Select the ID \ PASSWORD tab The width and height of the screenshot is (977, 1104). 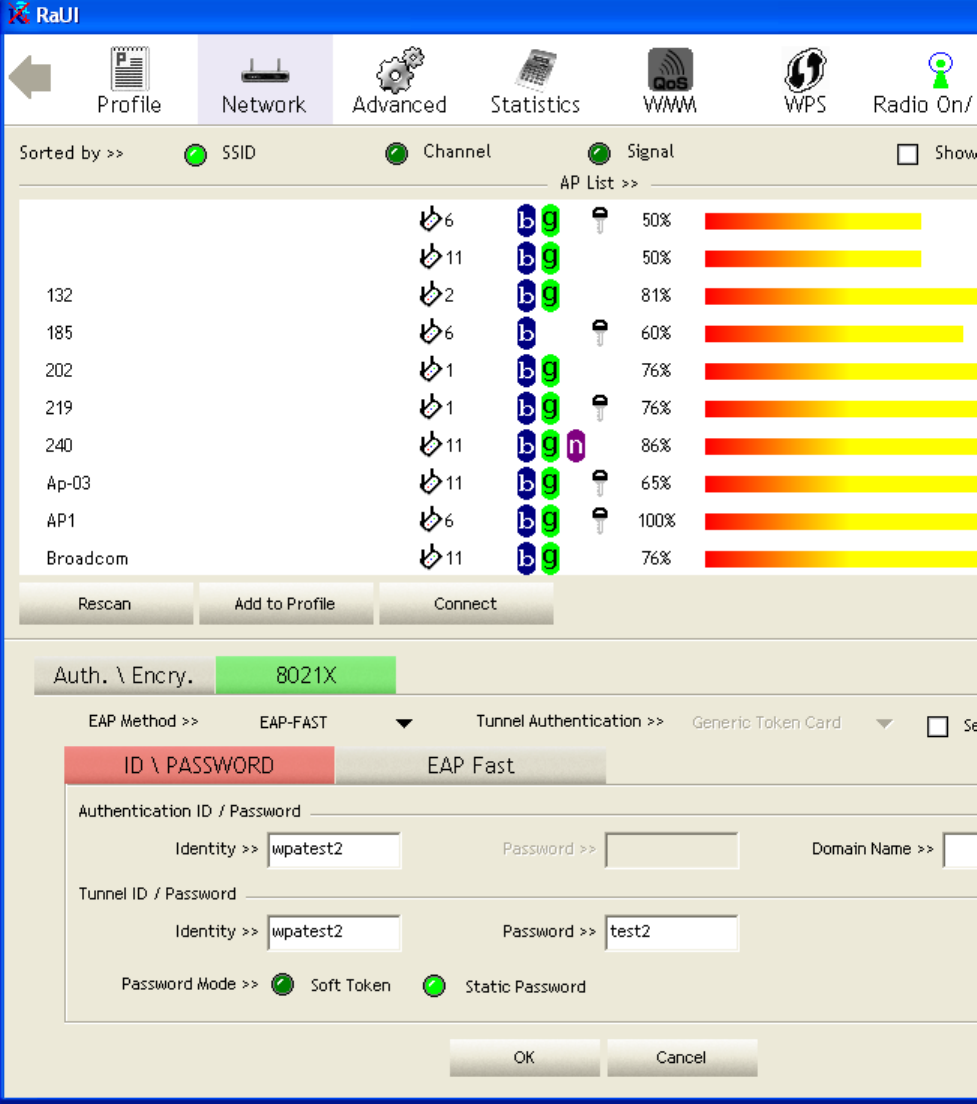(199, 765)
